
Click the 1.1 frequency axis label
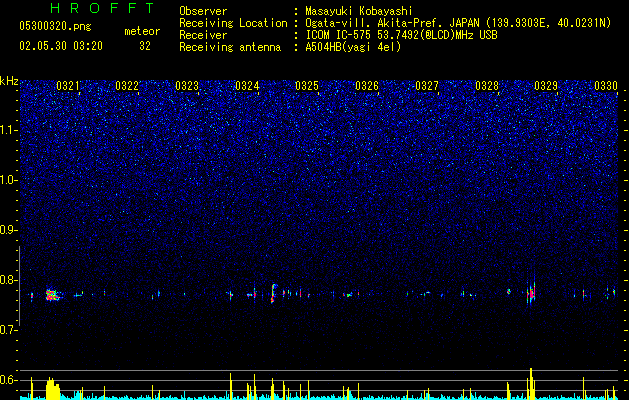pos(9,130)
